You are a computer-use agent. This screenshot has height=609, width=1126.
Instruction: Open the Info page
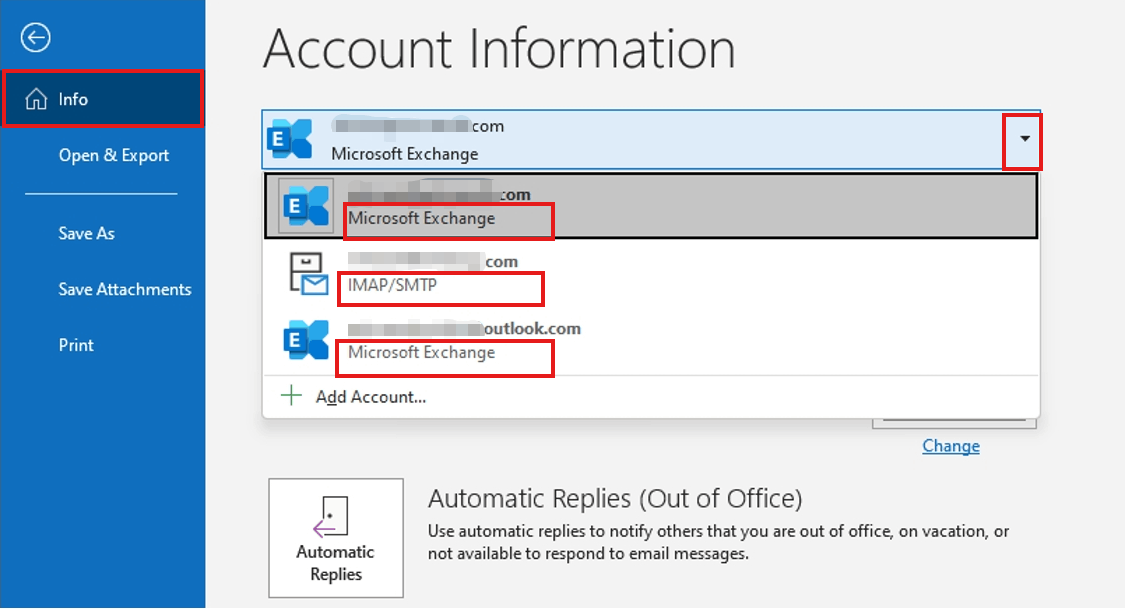coord(103,99)
